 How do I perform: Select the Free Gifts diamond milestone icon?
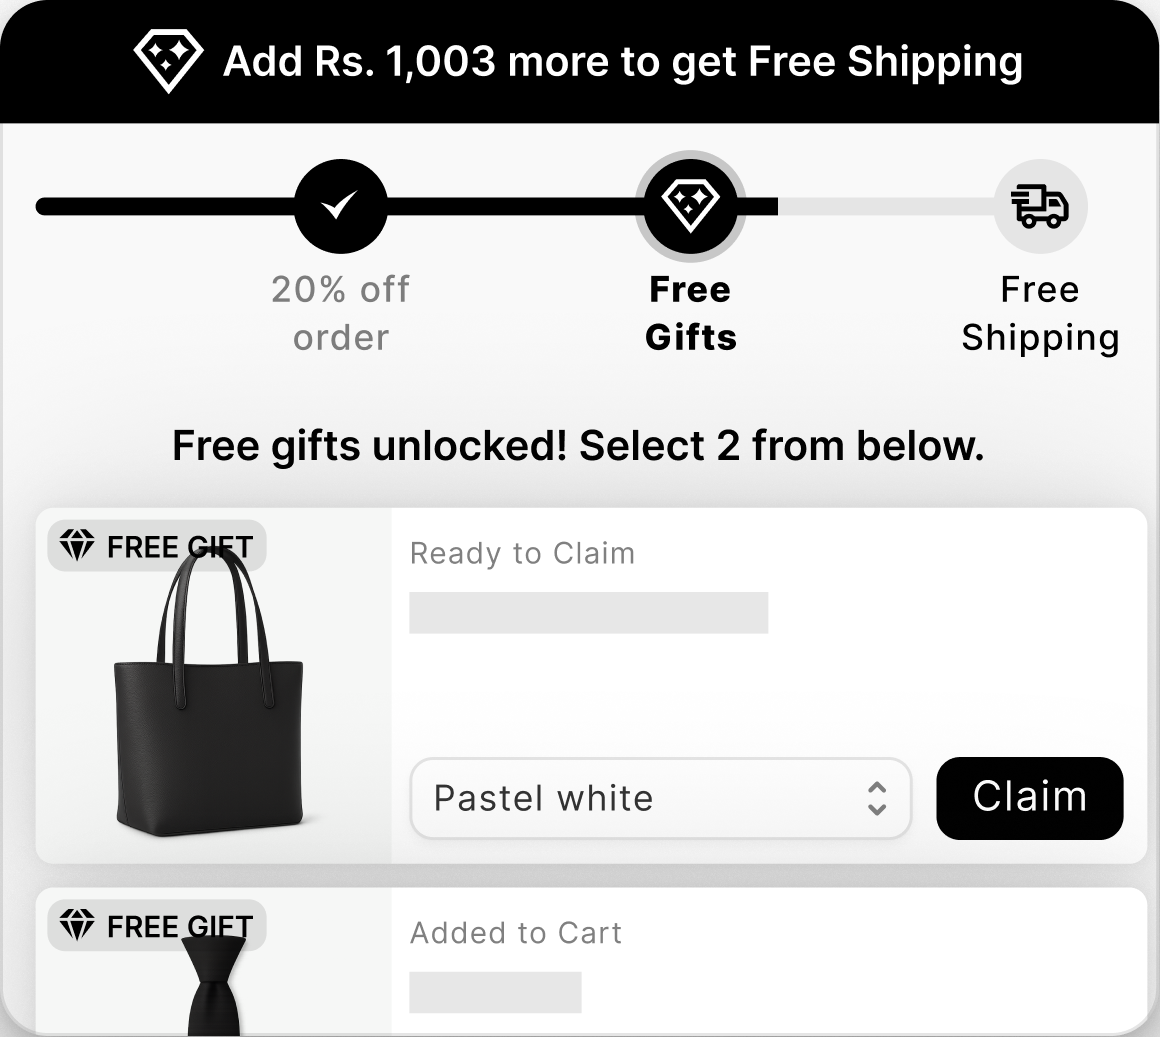click(x=690, y=206)
